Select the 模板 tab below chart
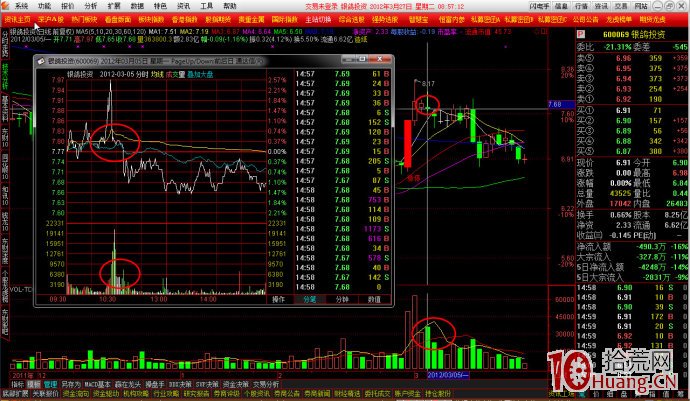 34,384
